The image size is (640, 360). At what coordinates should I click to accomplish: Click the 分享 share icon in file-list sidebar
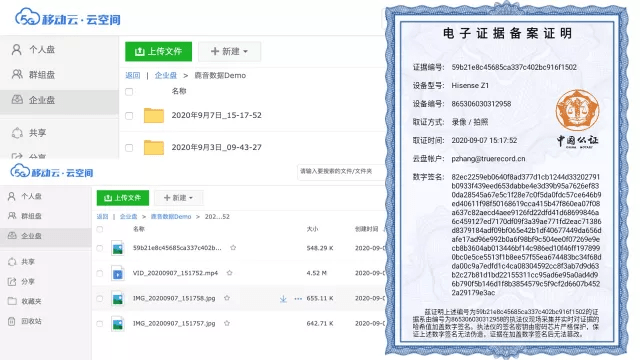click(12, 281)
